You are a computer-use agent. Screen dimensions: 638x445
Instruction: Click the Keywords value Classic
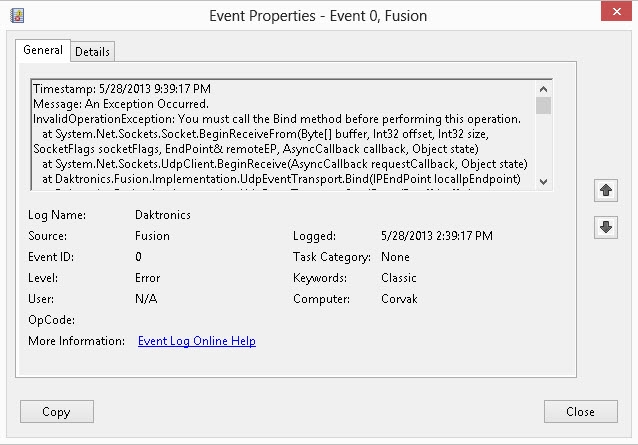coord(399,278)
